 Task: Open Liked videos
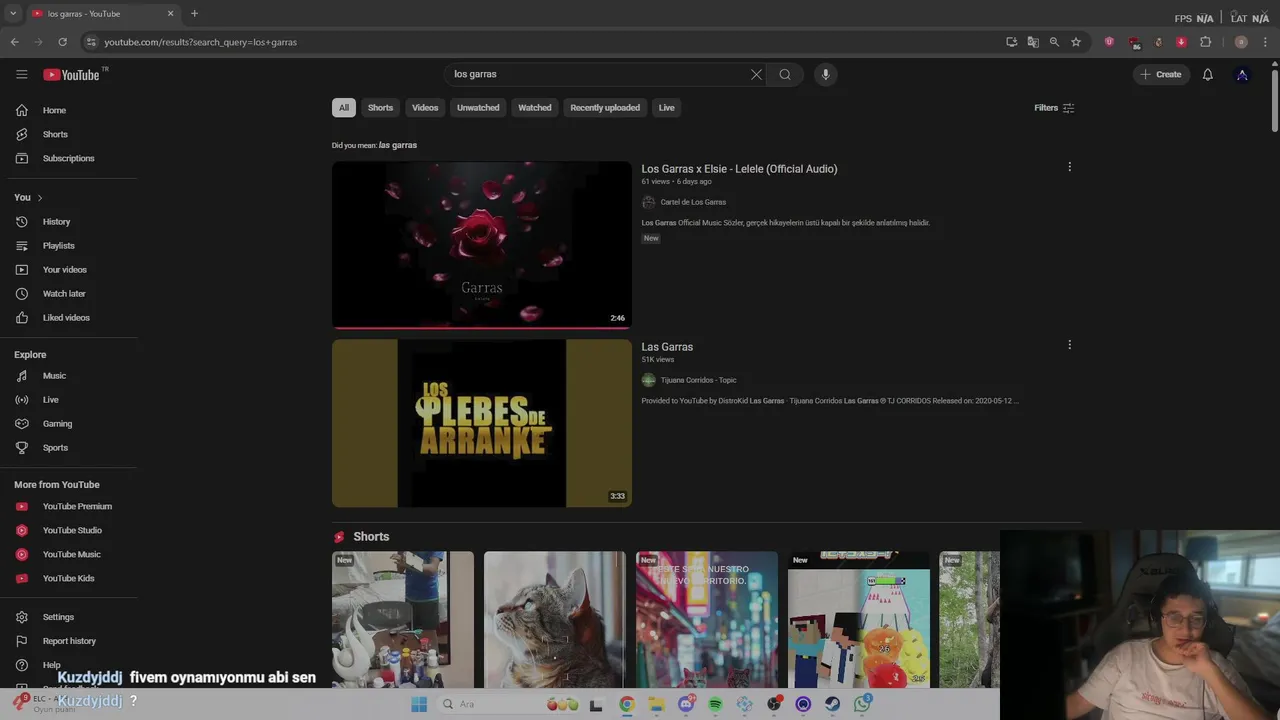68,317
